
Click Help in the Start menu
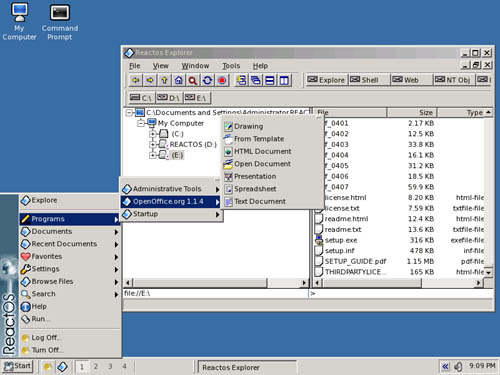[x=69, y=306]
